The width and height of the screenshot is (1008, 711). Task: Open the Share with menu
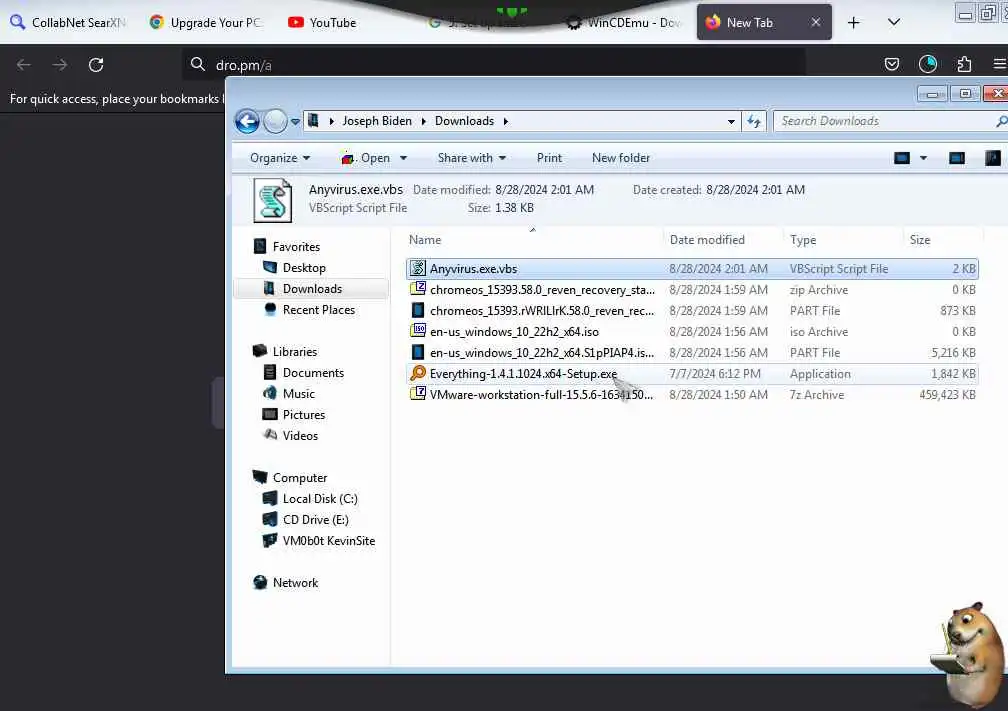click(472, 158)
